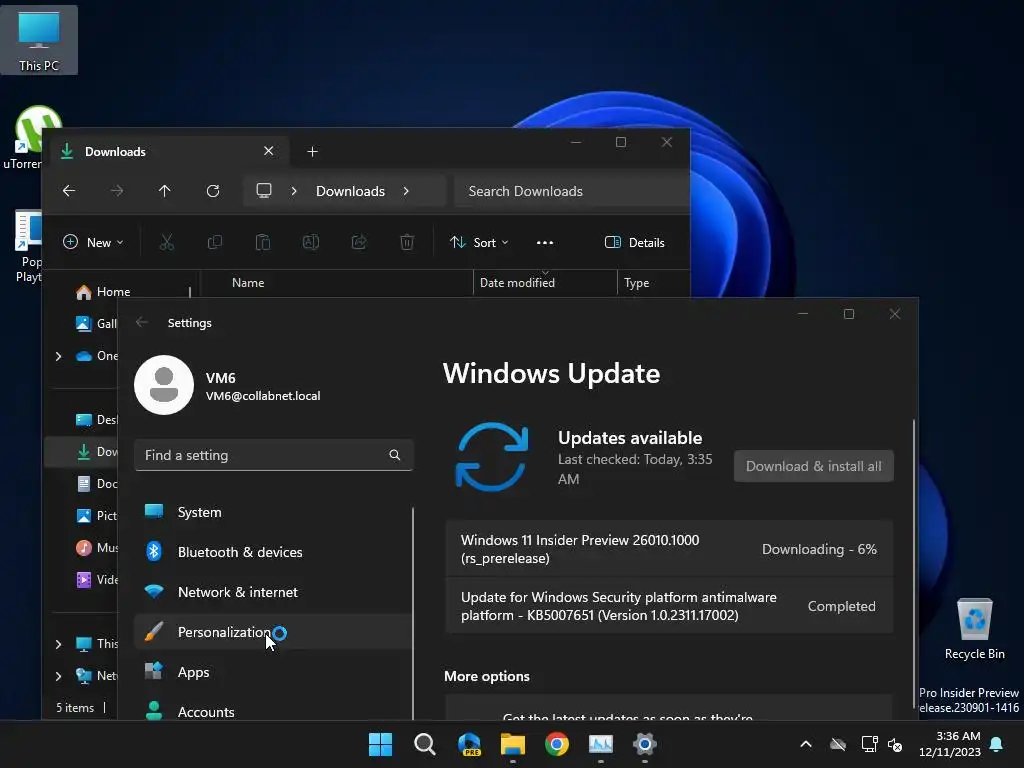Screen dimensions: 1024x768
Task: Open Apps settings category
Action: click(273, 671)
